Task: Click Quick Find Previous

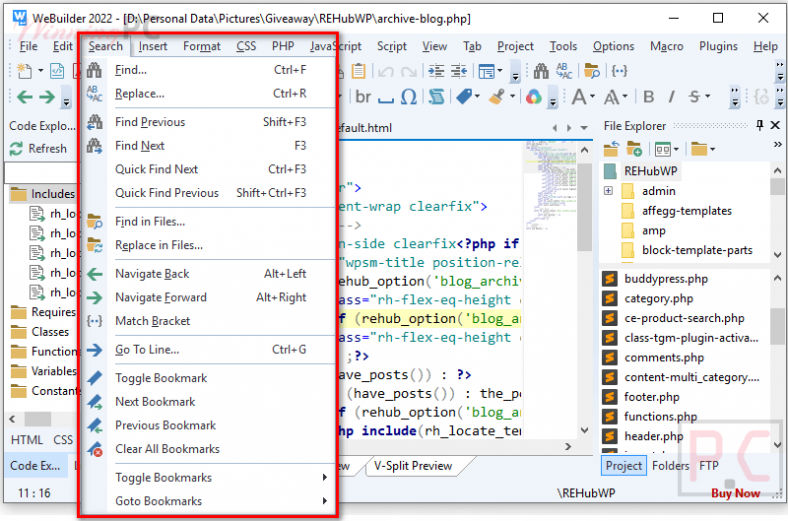Action: [209, 193]
